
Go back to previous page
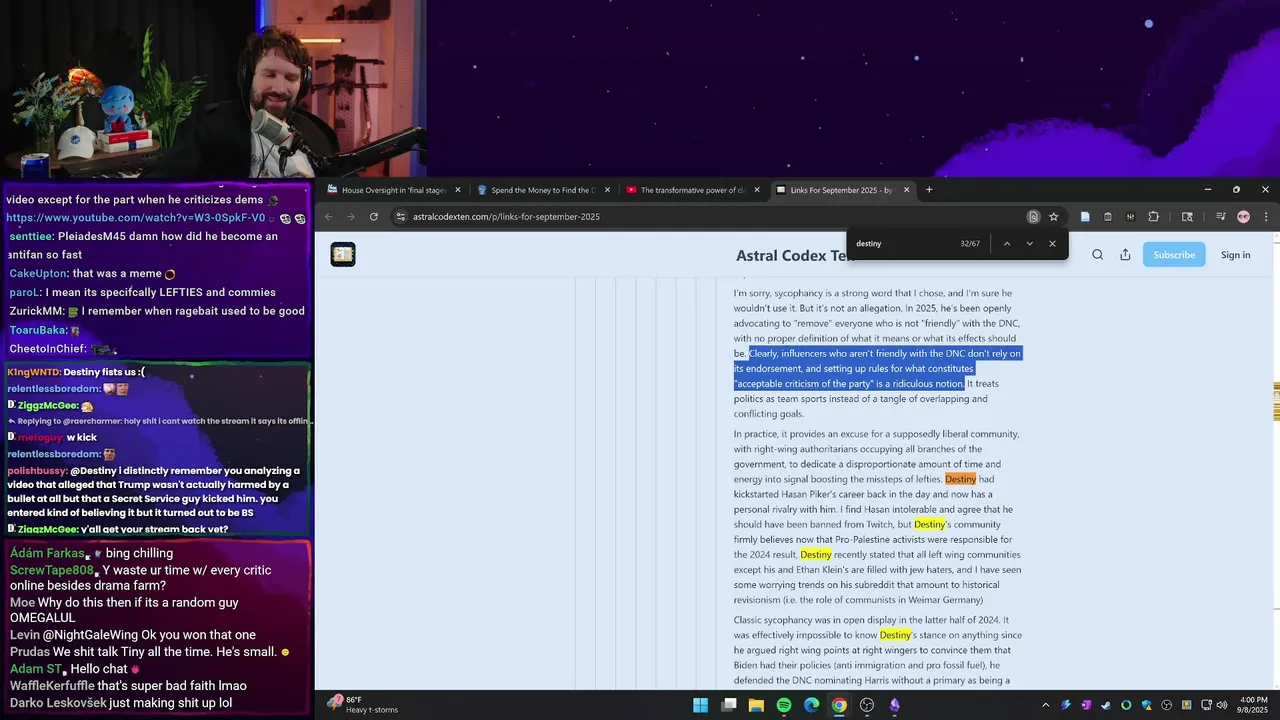coord(329,217)
